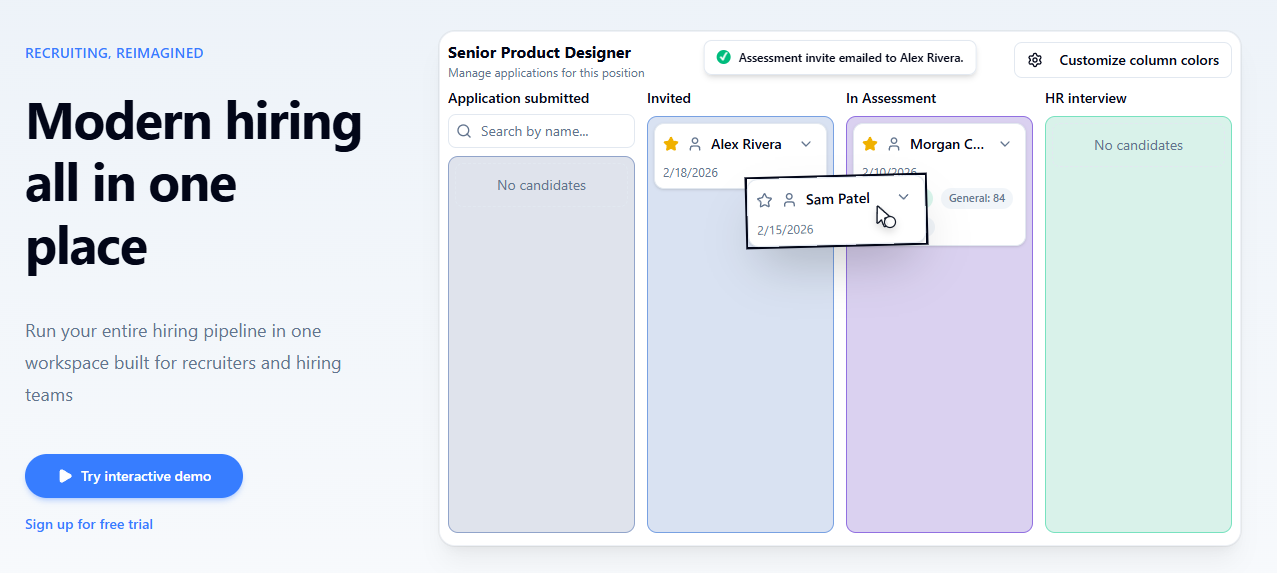Viewport: 1277px width, 573px height.
Task: Click the person icon beside Alex Rivera
Action: pos(695,144)
